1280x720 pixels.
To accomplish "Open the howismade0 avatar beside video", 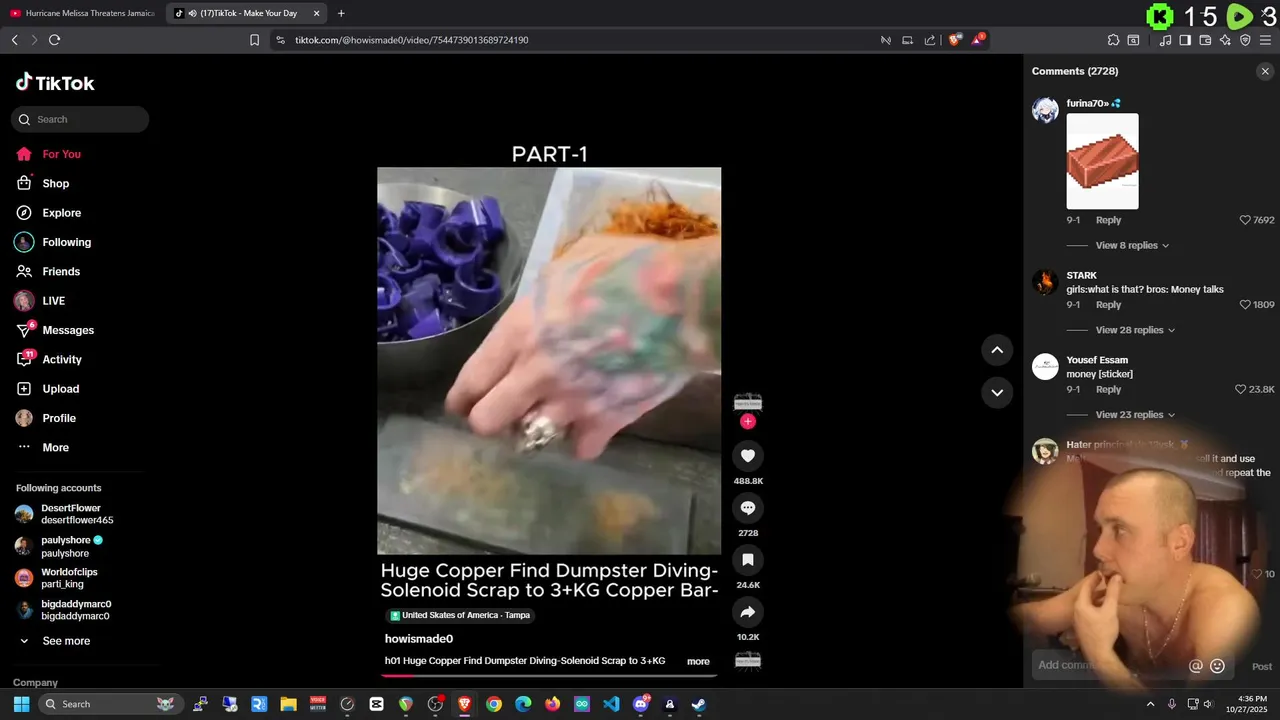I will tap(748, 402).
